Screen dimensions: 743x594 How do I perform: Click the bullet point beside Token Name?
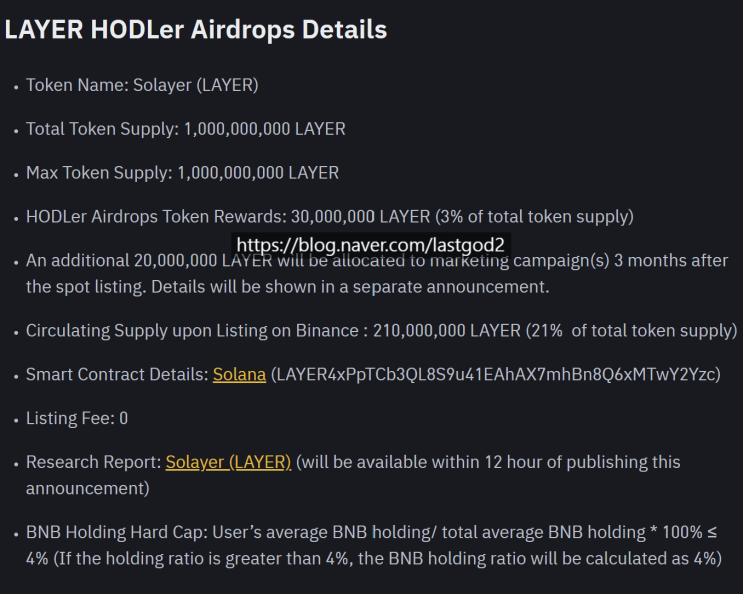15,87
